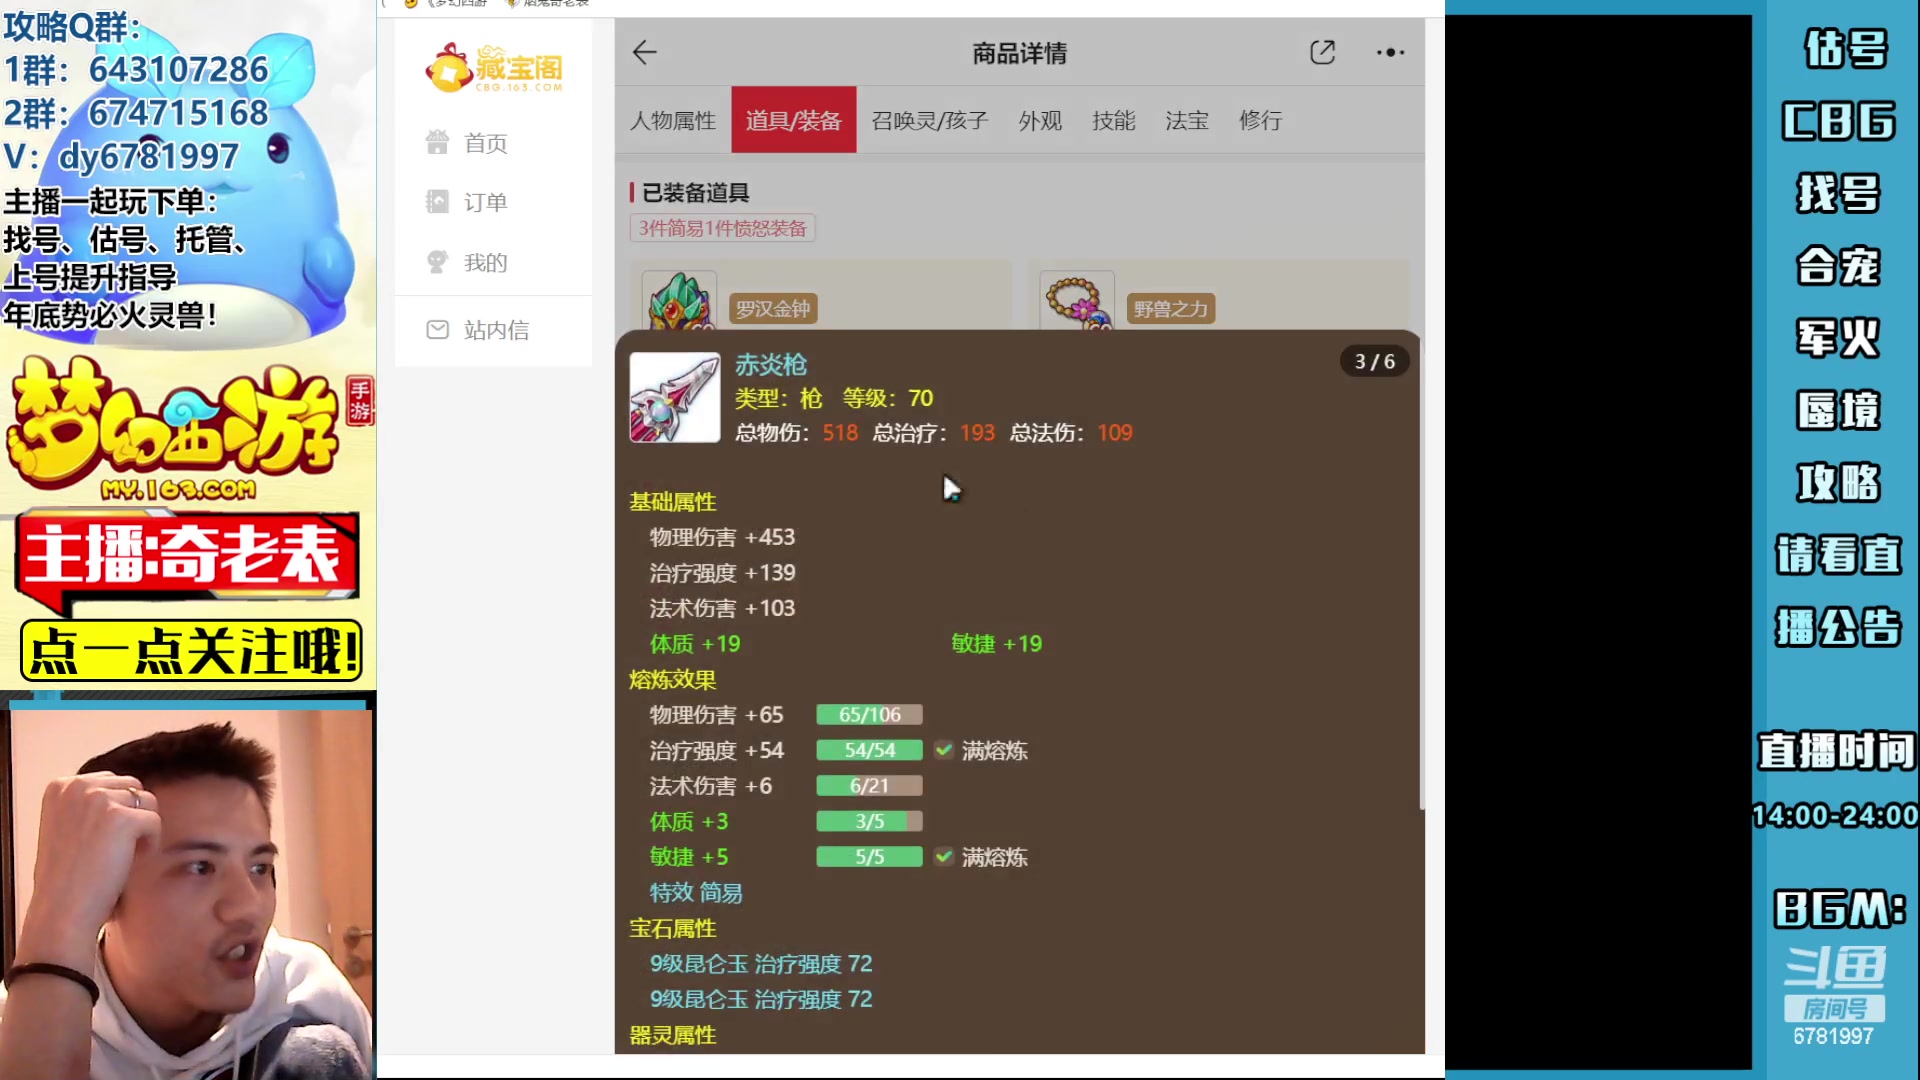Click the 3件简易1件愤怒装备 tag

point(722,228)
